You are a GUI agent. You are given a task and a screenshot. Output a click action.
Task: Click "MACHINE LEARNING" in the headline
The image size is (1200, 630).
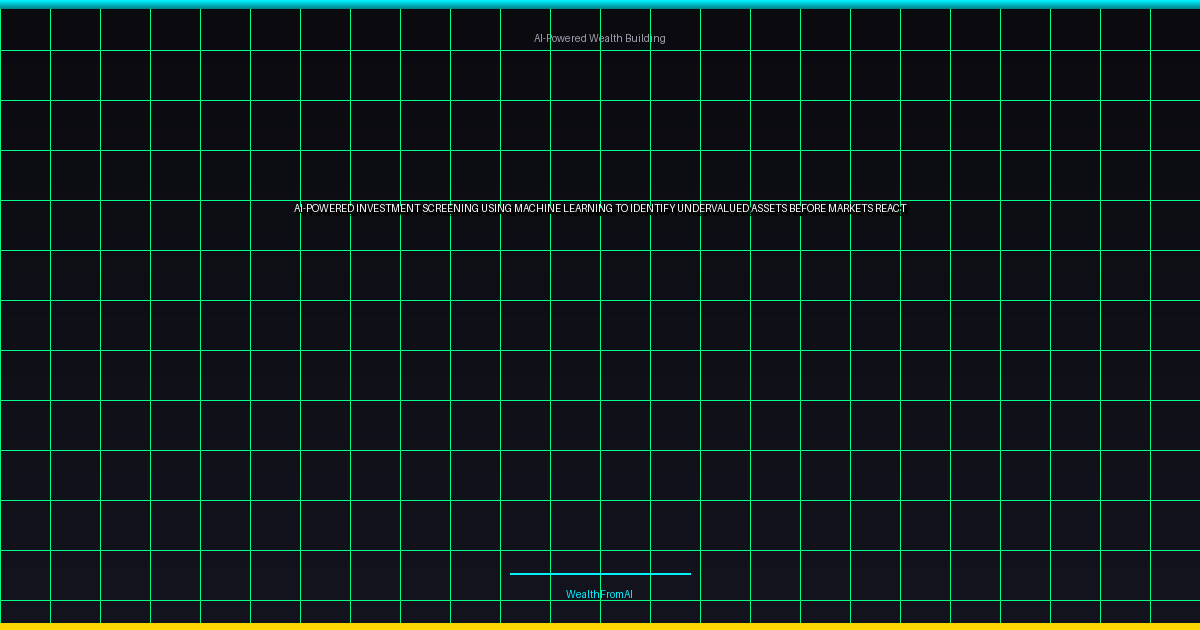[563, 209]
